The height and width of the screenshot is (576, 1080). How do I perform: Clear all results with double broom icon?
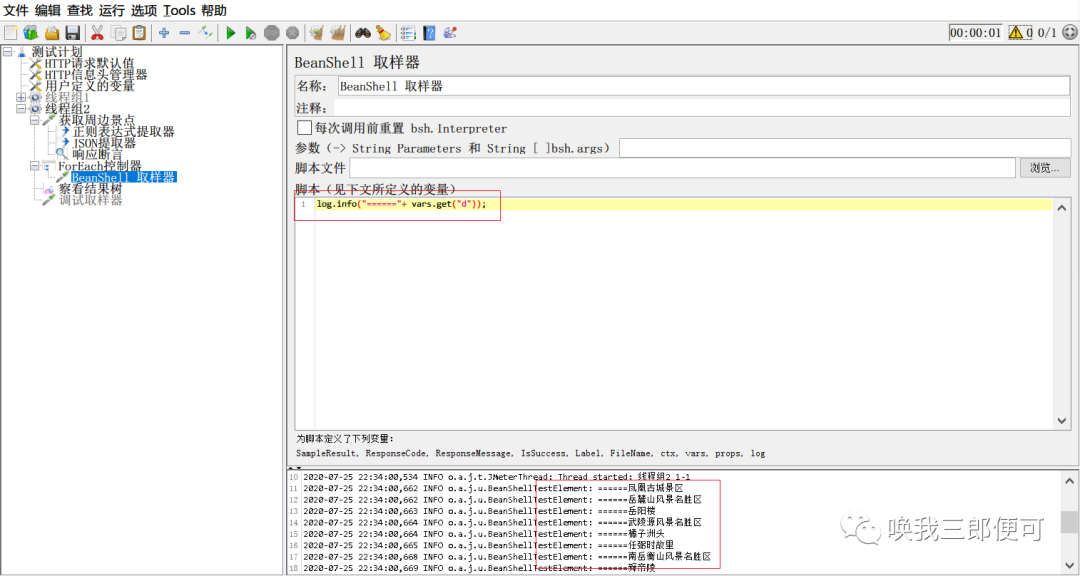pos(338,32)
